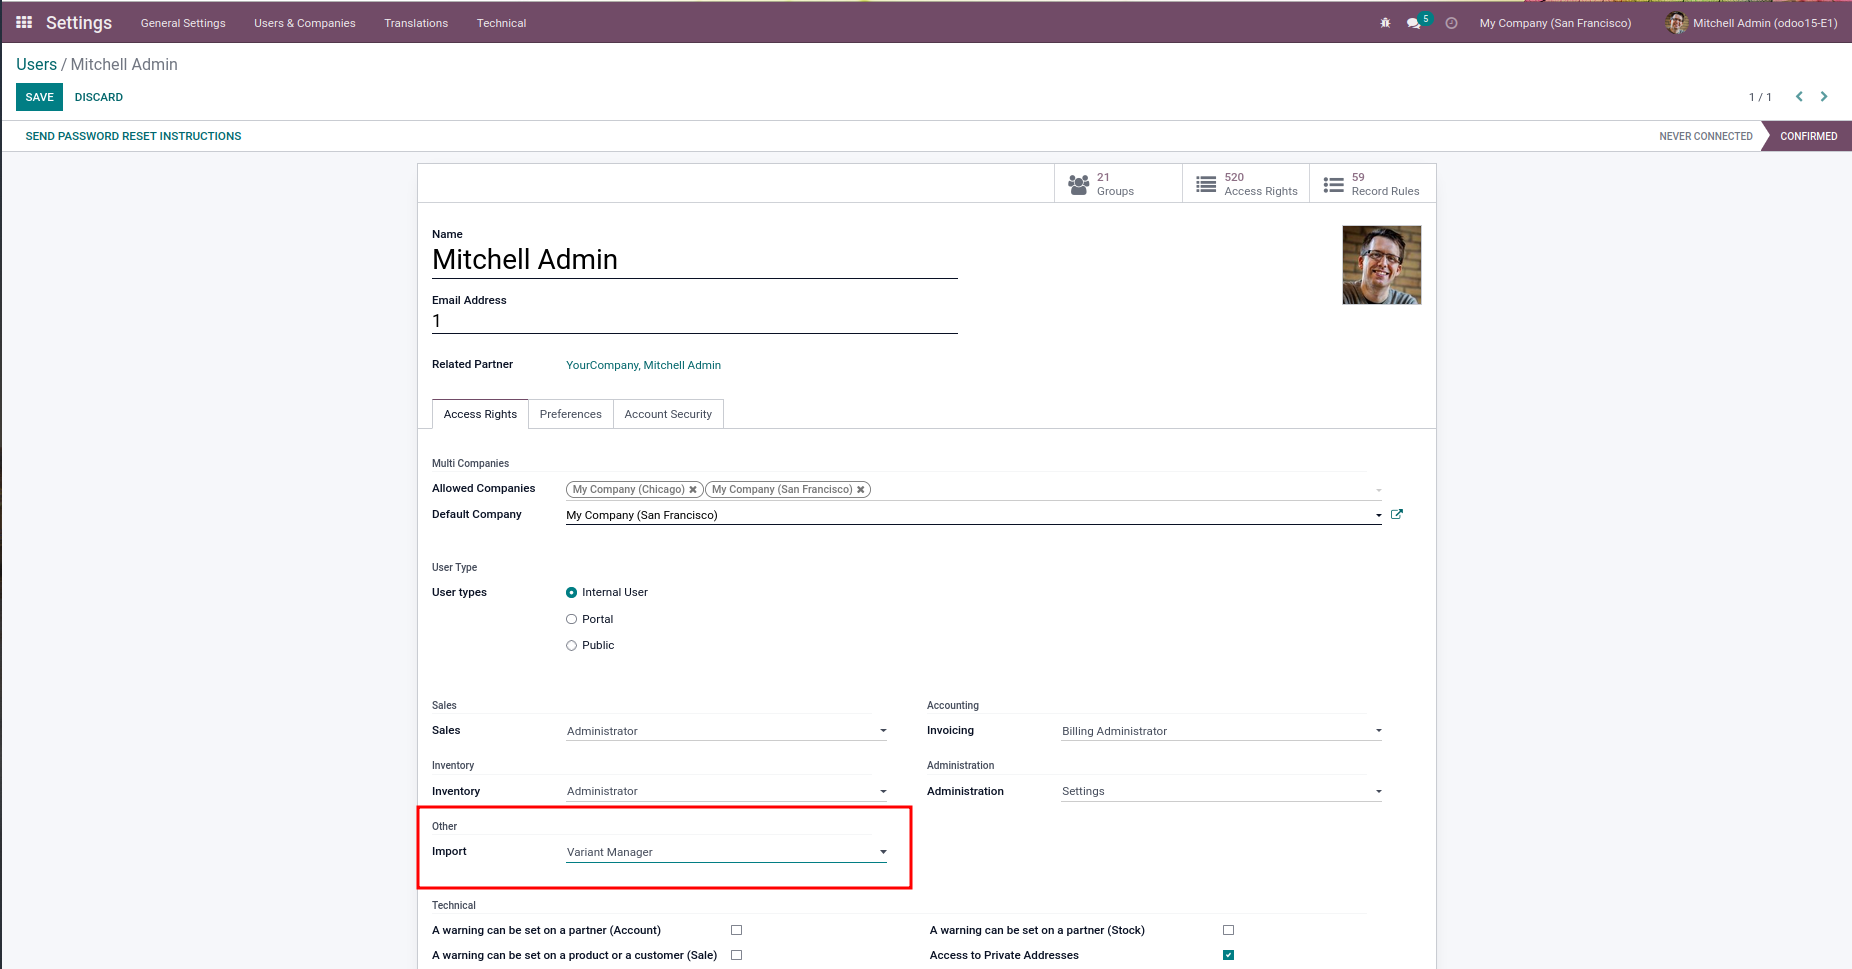
Task: Remove My Company (Chicago) tag
Action: point(692,490)
